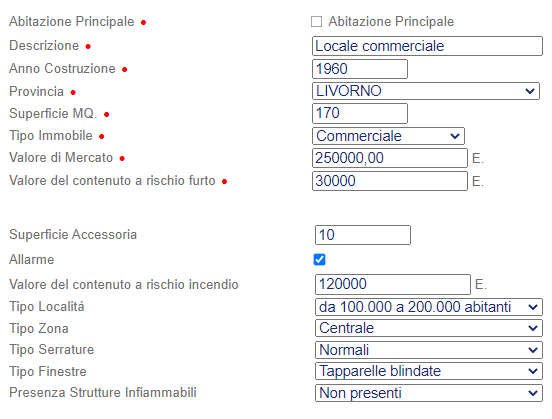Viewport: 552px width, 419px height.
Task: Select the contenuto a rischio incendio field
Action: point(393,284)
